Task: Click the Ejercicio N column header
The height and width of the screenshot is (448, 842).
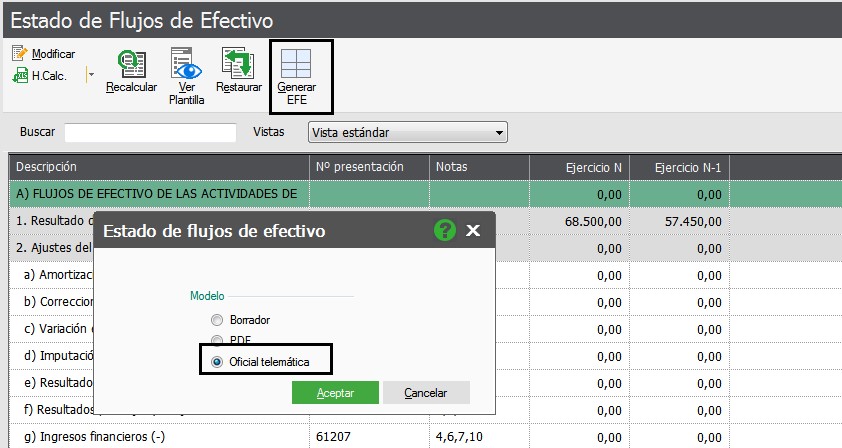Action: [579, 167]
